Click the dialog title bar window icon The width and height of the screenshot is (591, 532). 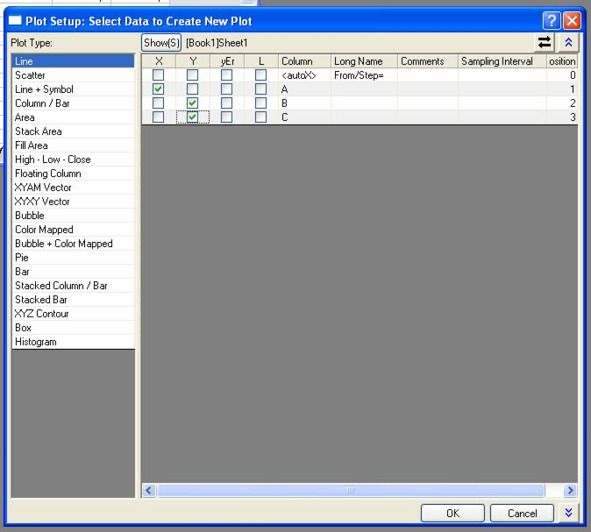pyautogui.click(x=15, y=20)
